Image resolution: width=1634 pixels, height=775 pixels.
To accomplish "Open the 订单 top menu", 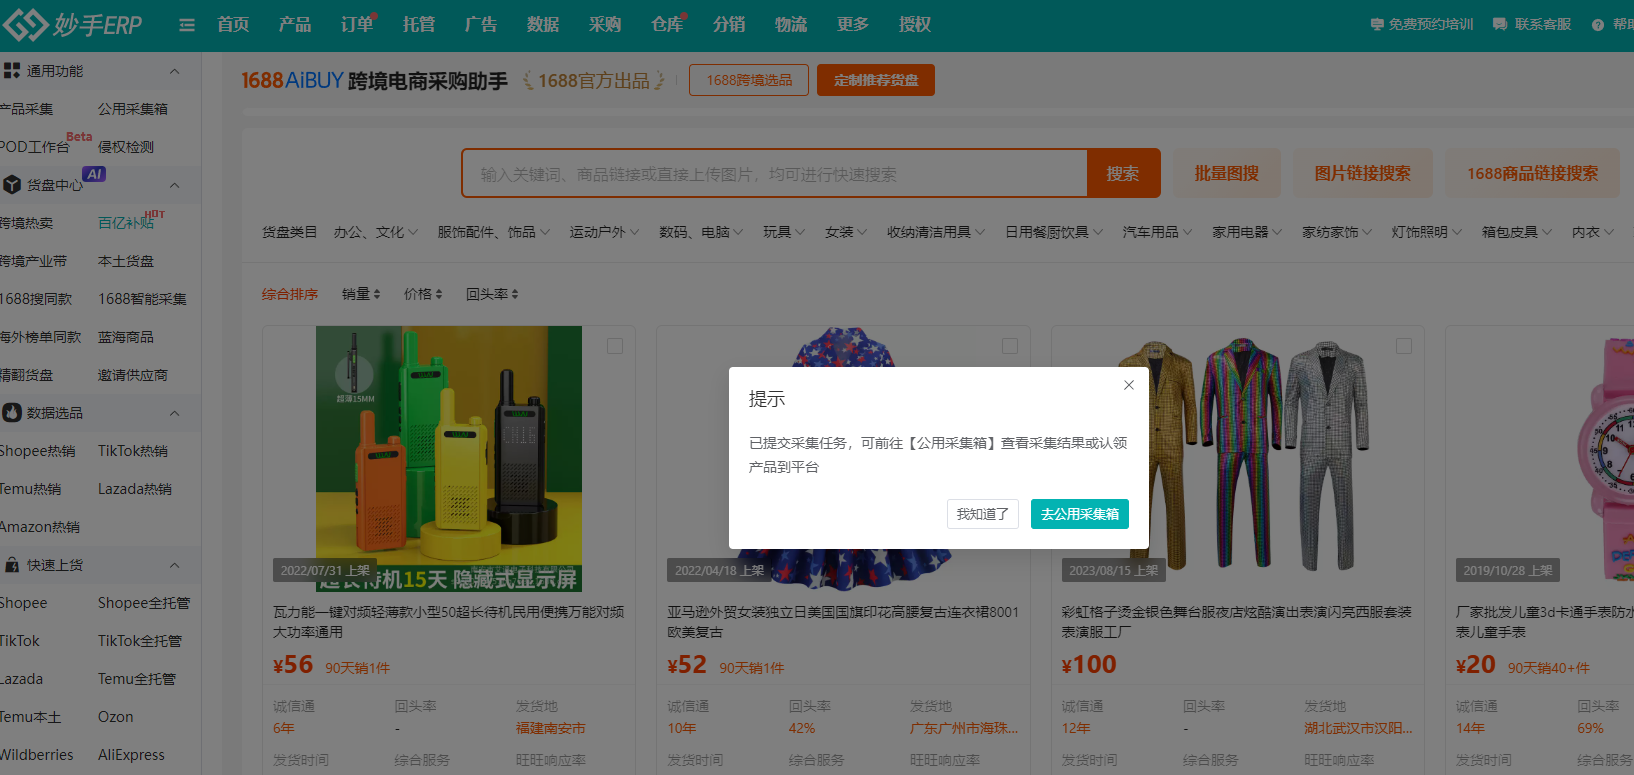I will pos(357,25).
